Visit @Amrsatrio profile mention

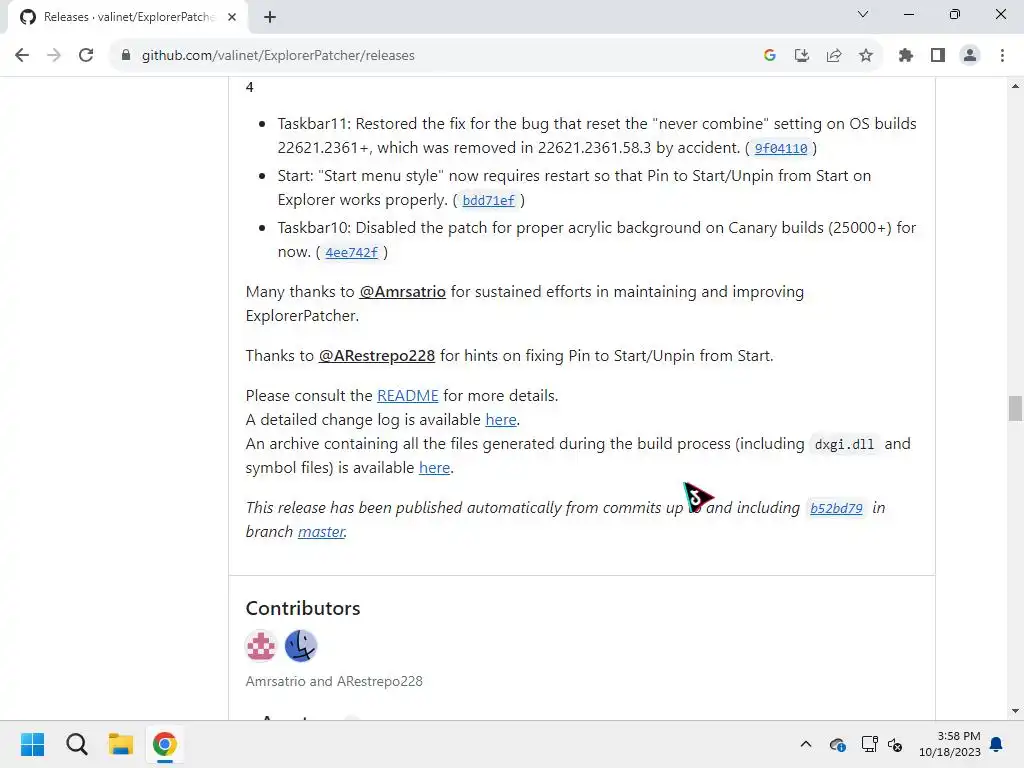(402, 292)
